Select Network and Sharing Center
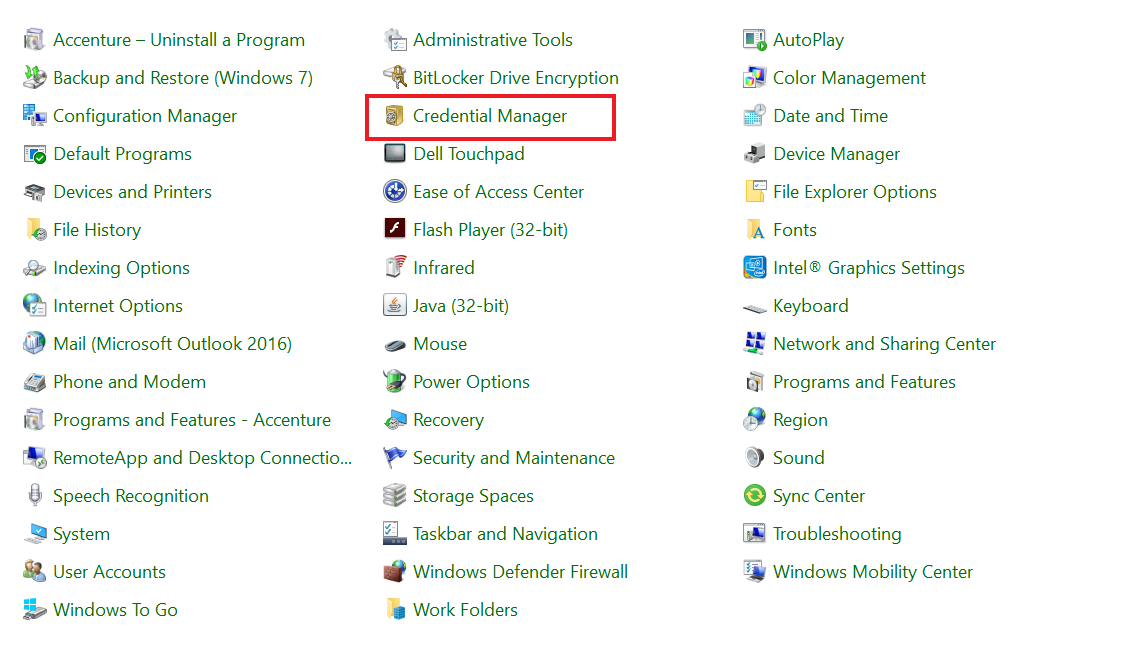The image size is (1135, 649). click(884, 343)
